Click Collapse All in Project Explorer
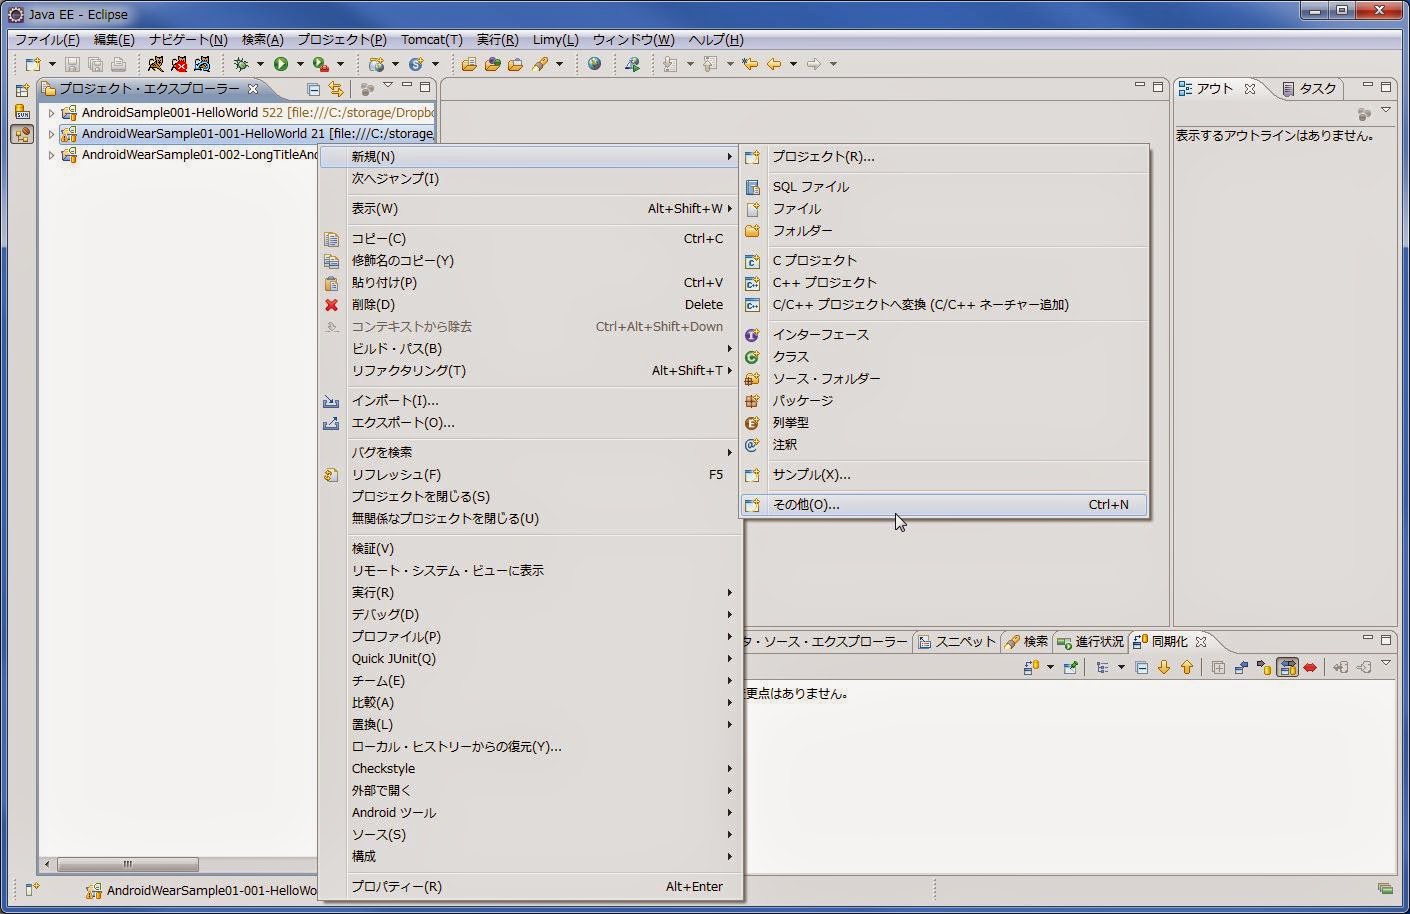1410x914 pixels. click(313, 89)
